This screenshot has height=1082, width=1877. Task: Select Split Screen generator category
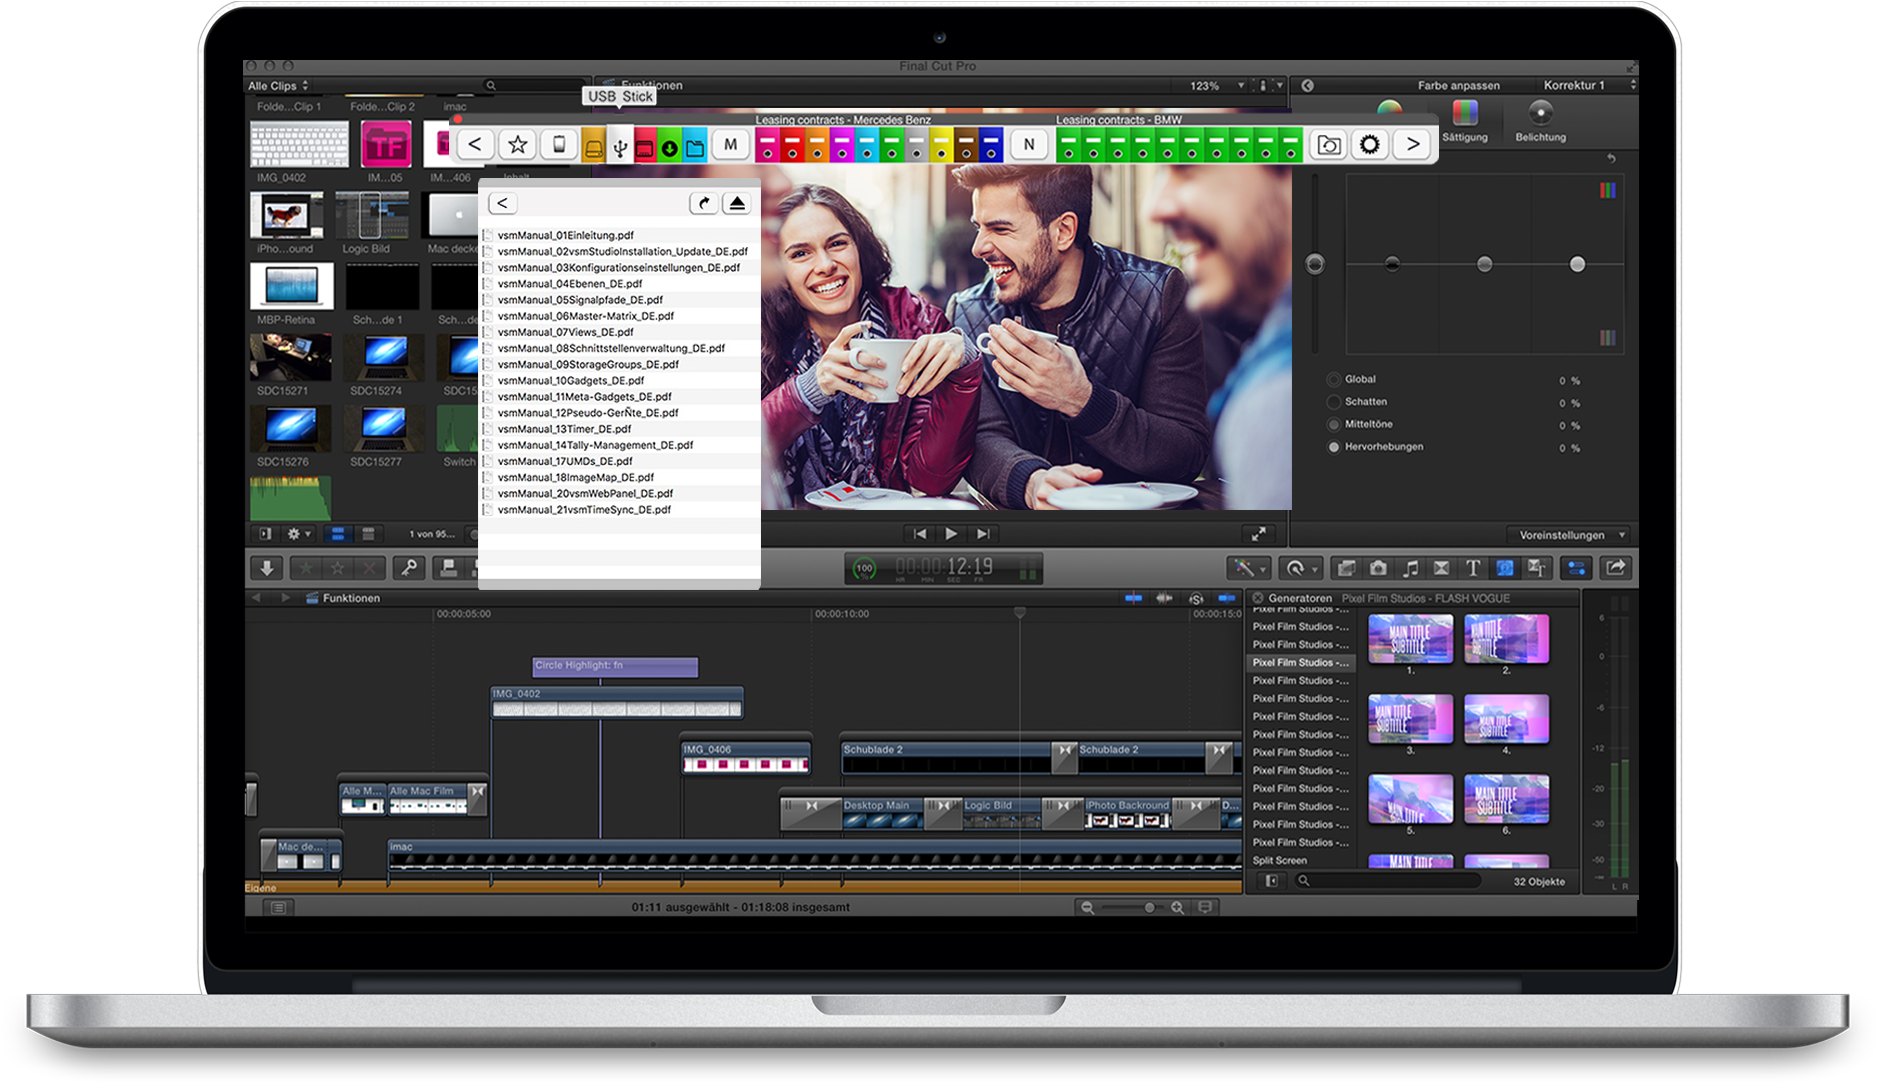tap(1280, 860)
